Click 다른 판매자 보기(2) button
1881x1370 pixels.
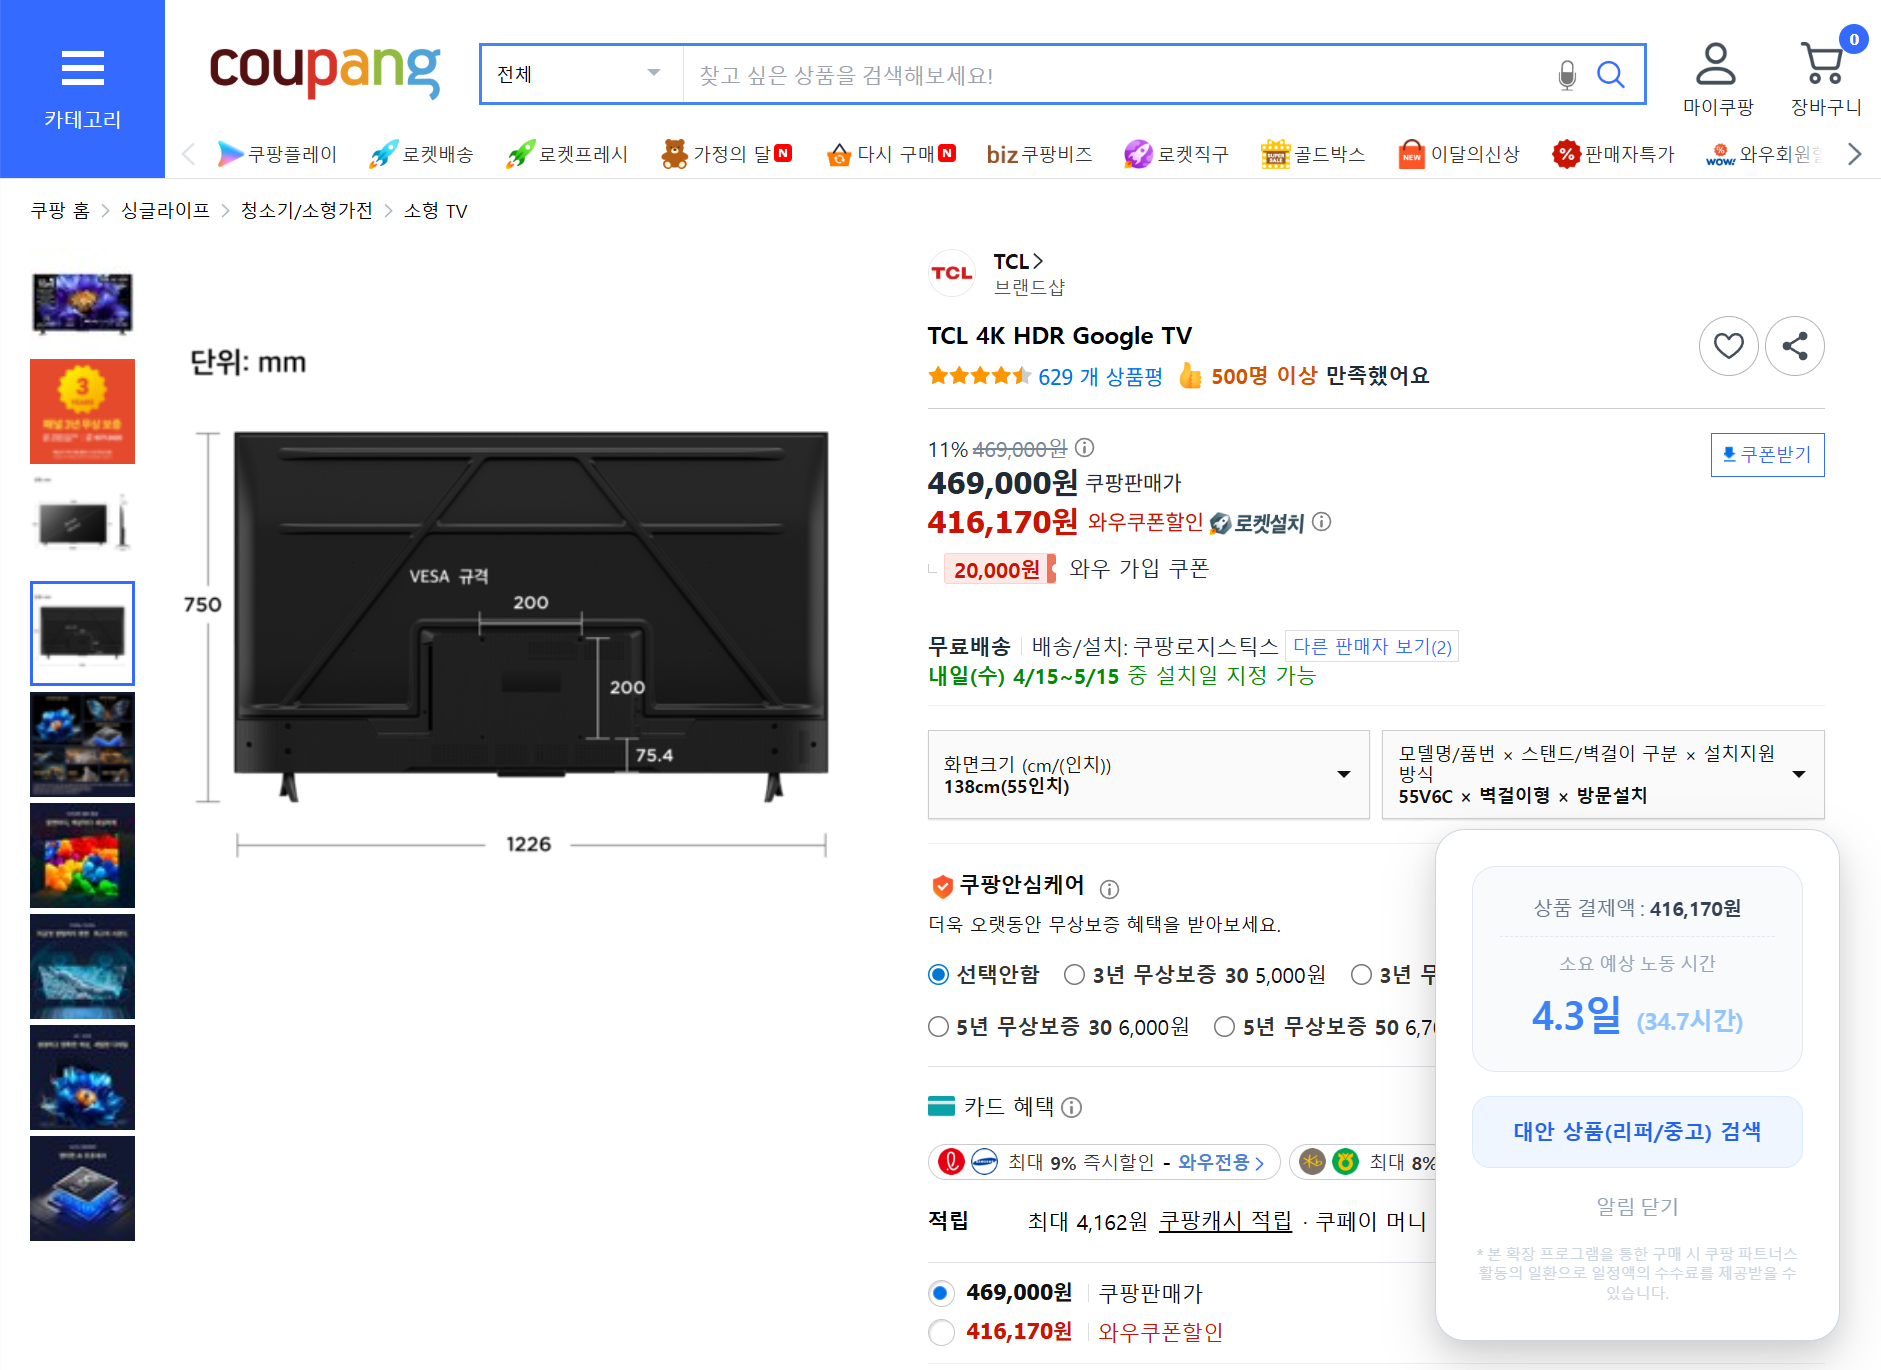click(x=1372, y=646)
